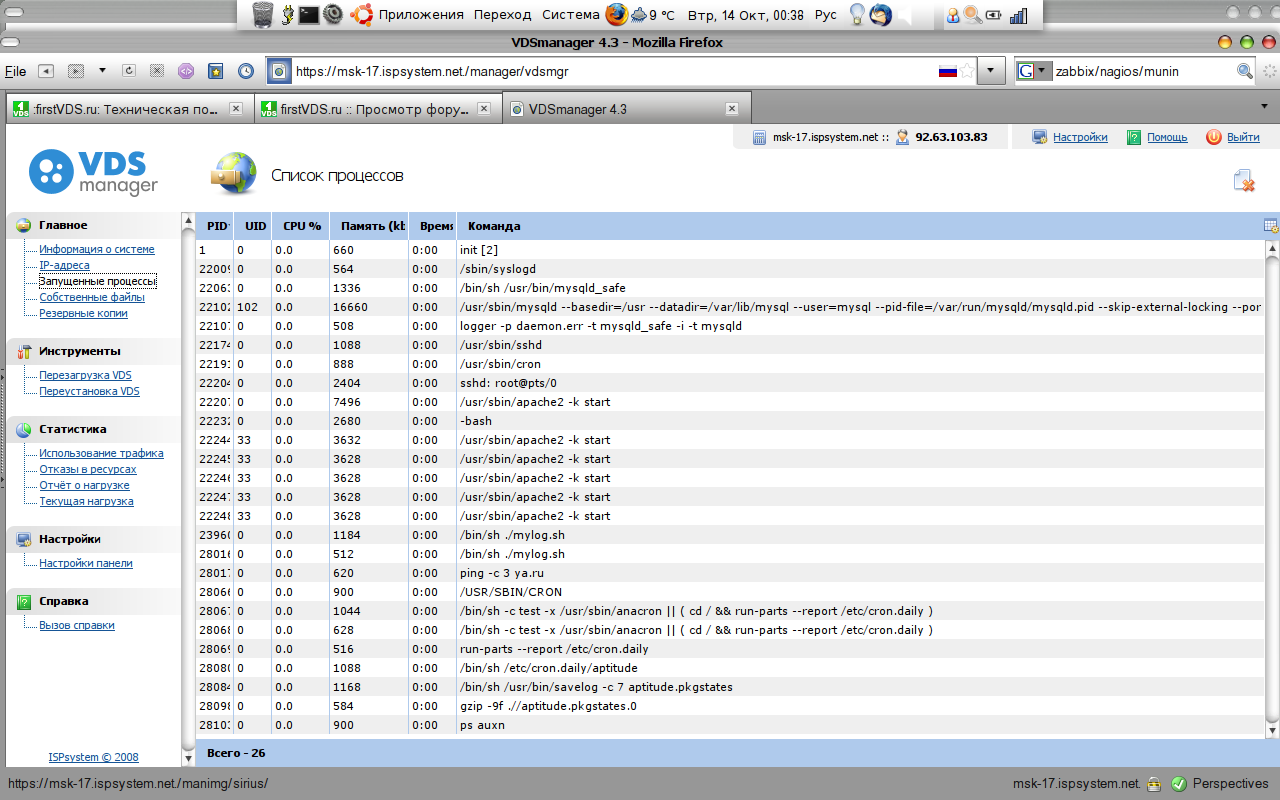The image size is (1280, 800).
Task: Click the Ubuntu logo in the panel
Action: (361, 15)
